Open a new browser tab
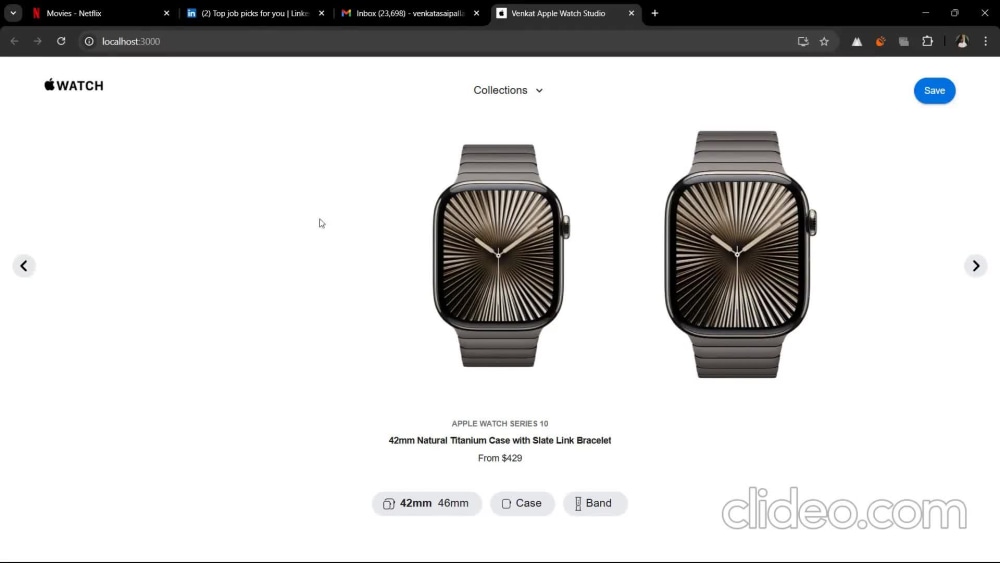This screenshot has width=1000, height=563. click(x=654, y=13)
